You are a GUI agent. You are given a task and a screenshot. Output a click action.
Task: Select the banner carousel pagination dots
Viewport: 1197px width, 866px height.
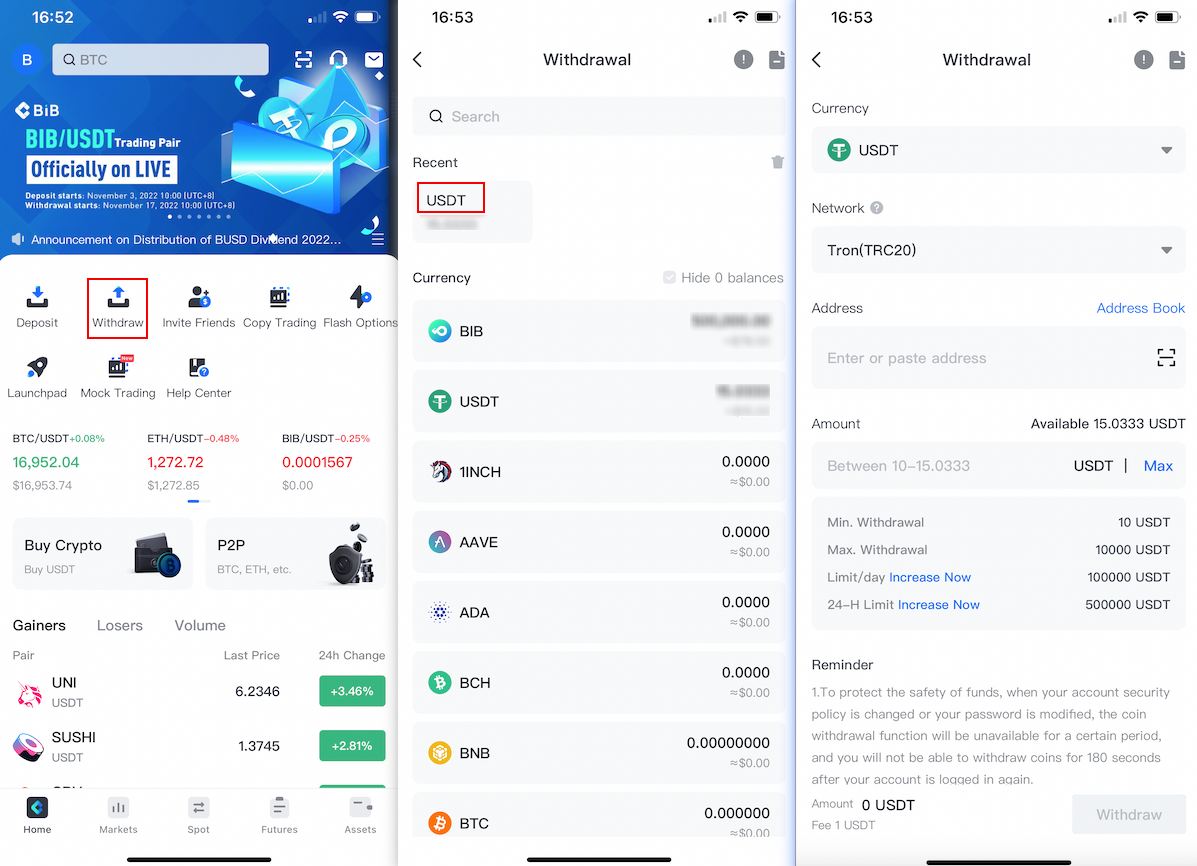[x=198, y=217]
